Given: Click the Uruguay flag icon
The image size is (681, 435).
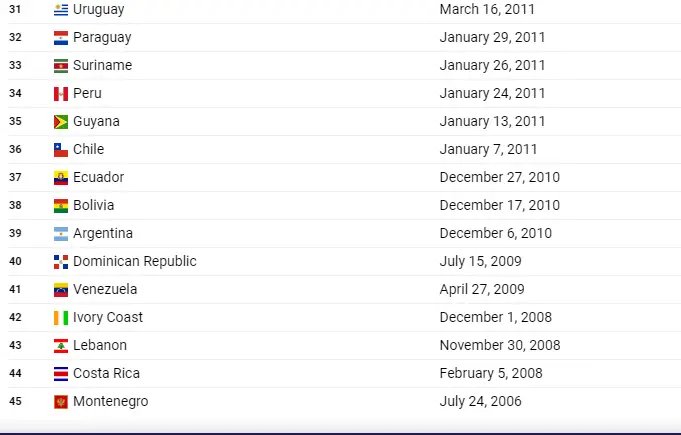Looking at the screenshot, I should 61,10.
